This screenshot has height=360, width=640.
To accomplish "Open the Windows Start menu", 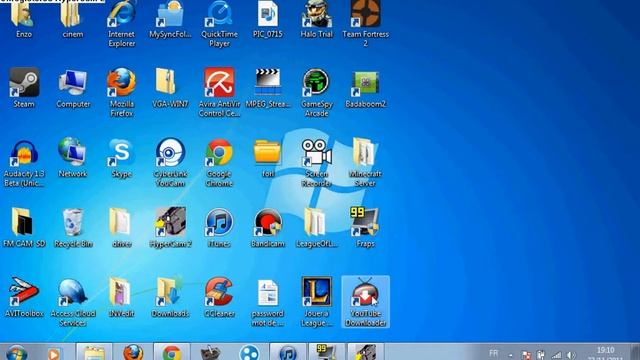I will pos(16,352).
